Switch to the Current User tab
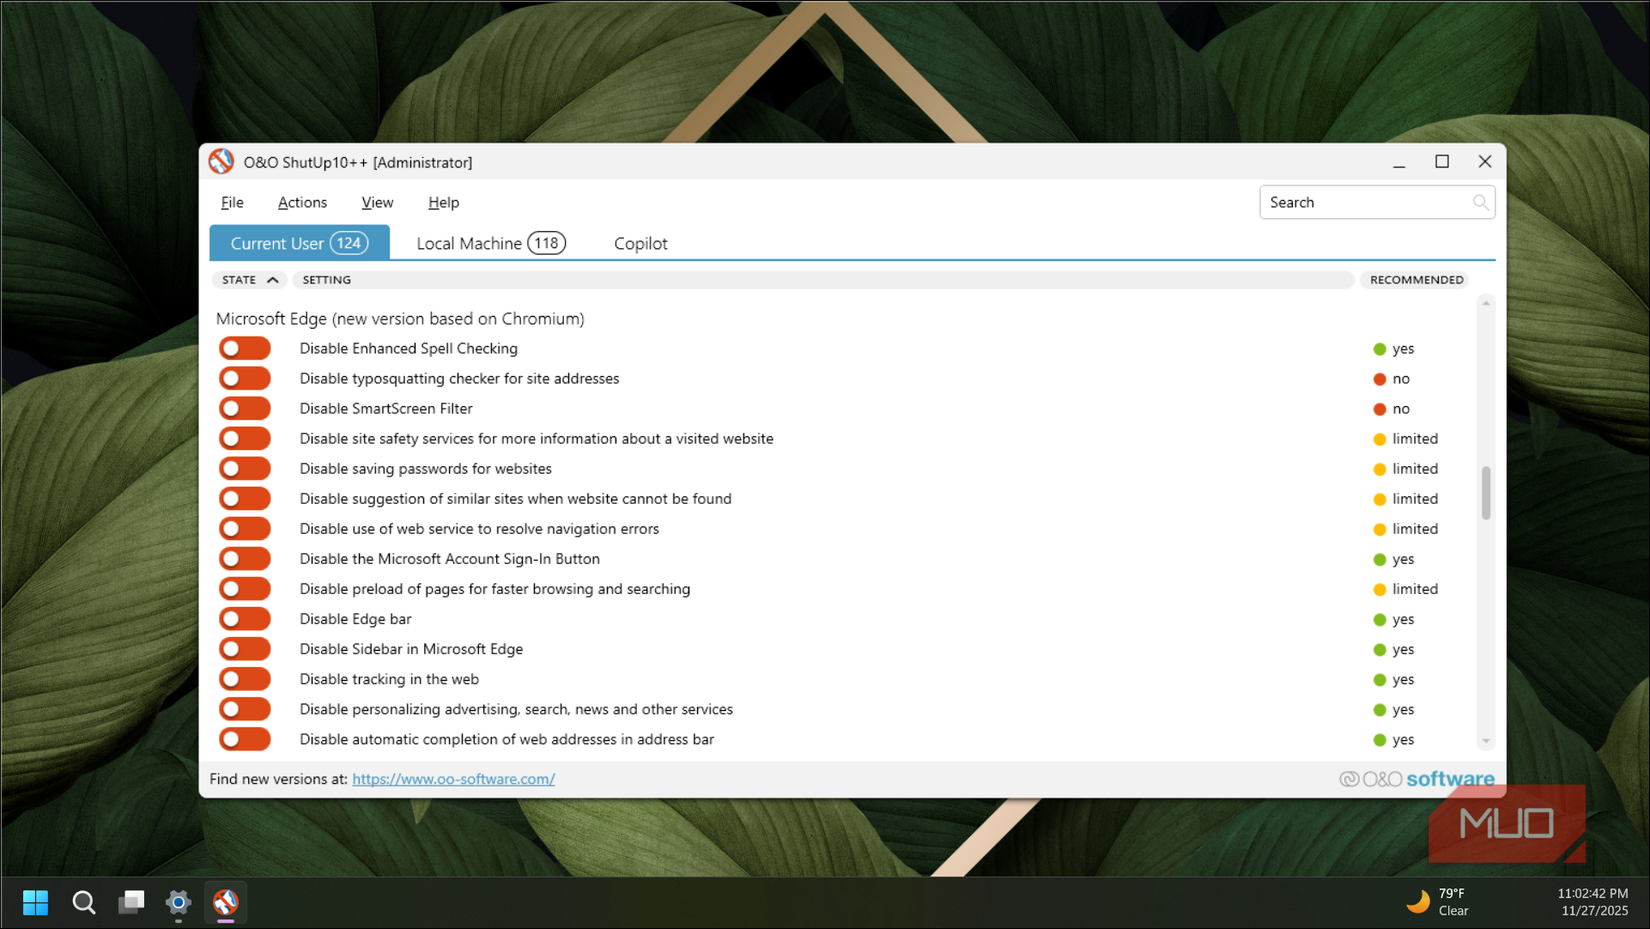 299,243
